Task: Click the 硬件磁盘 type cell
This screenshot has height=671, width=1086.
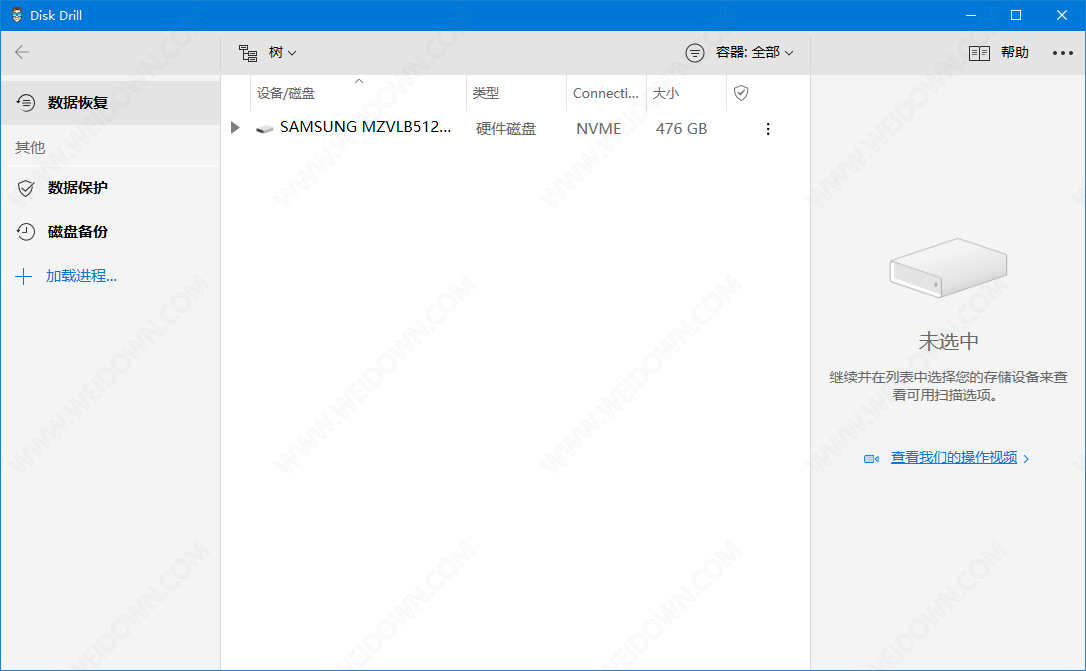Action: (x=506, y=129)
